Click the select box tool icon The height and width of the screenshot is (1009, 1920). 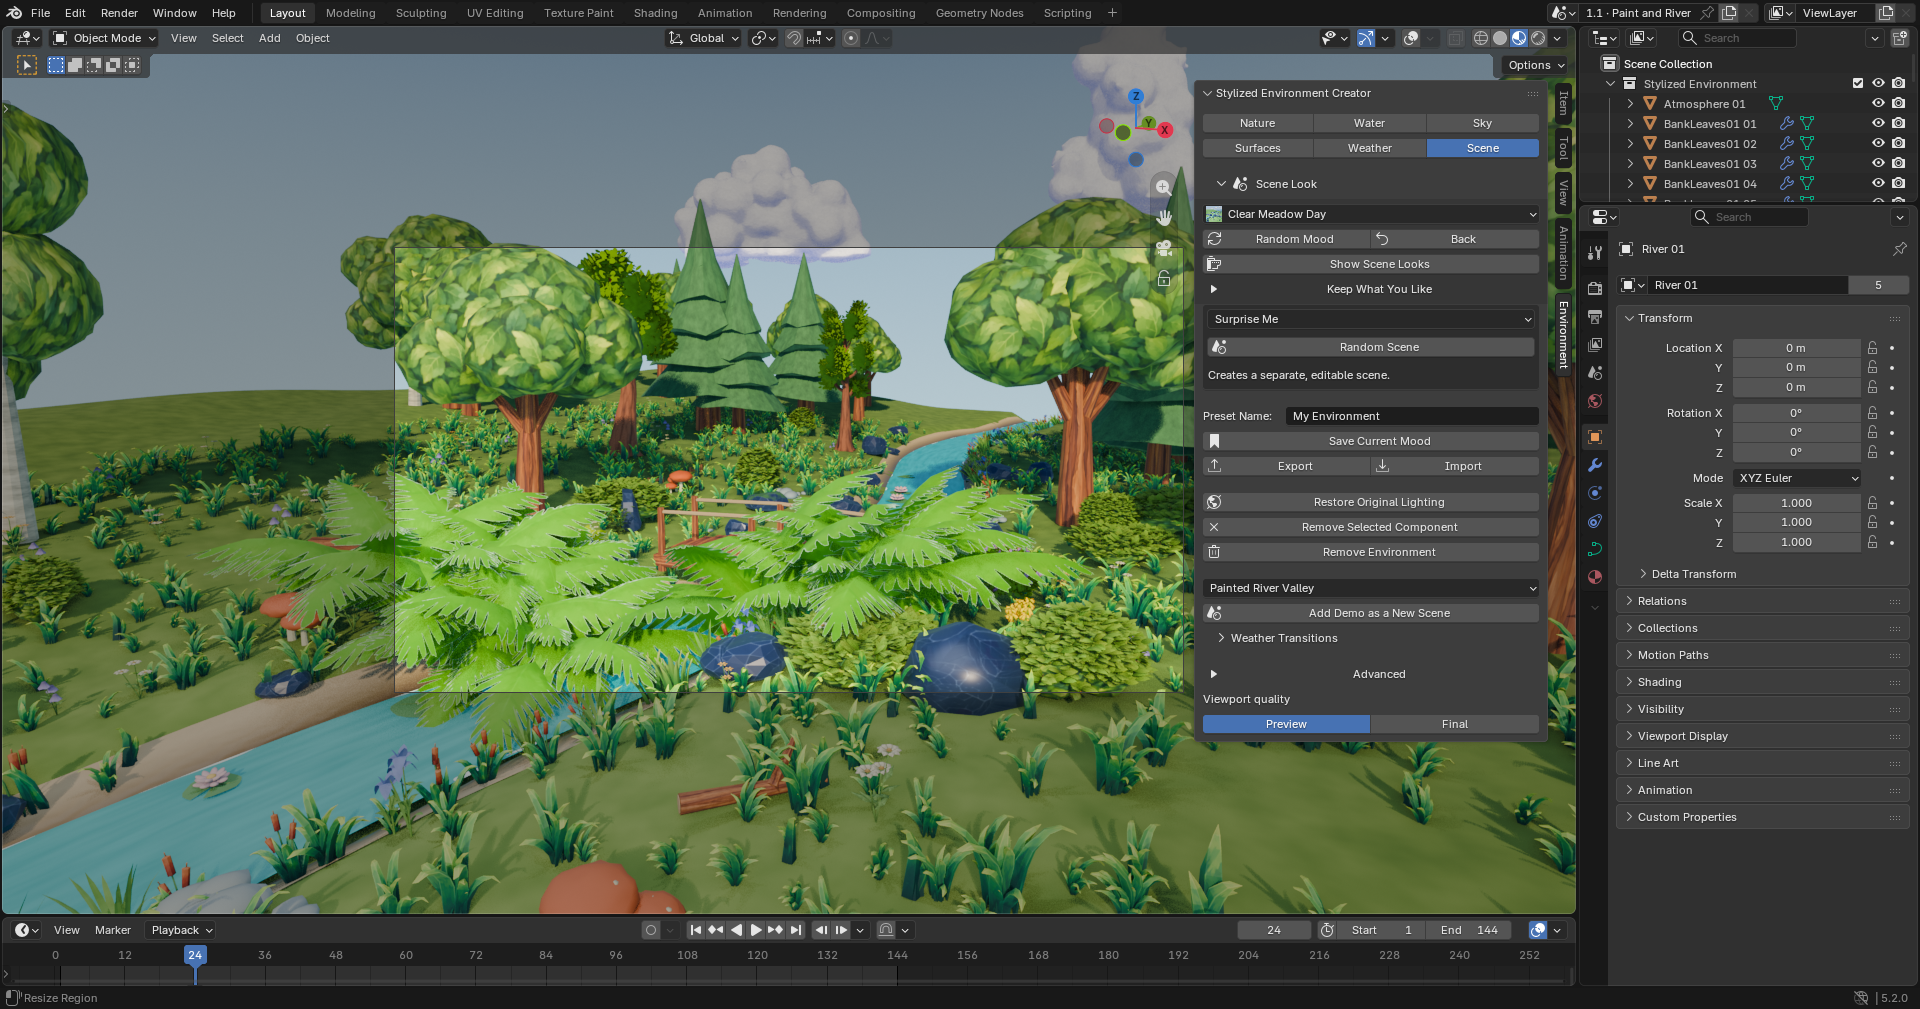[27, 65]
